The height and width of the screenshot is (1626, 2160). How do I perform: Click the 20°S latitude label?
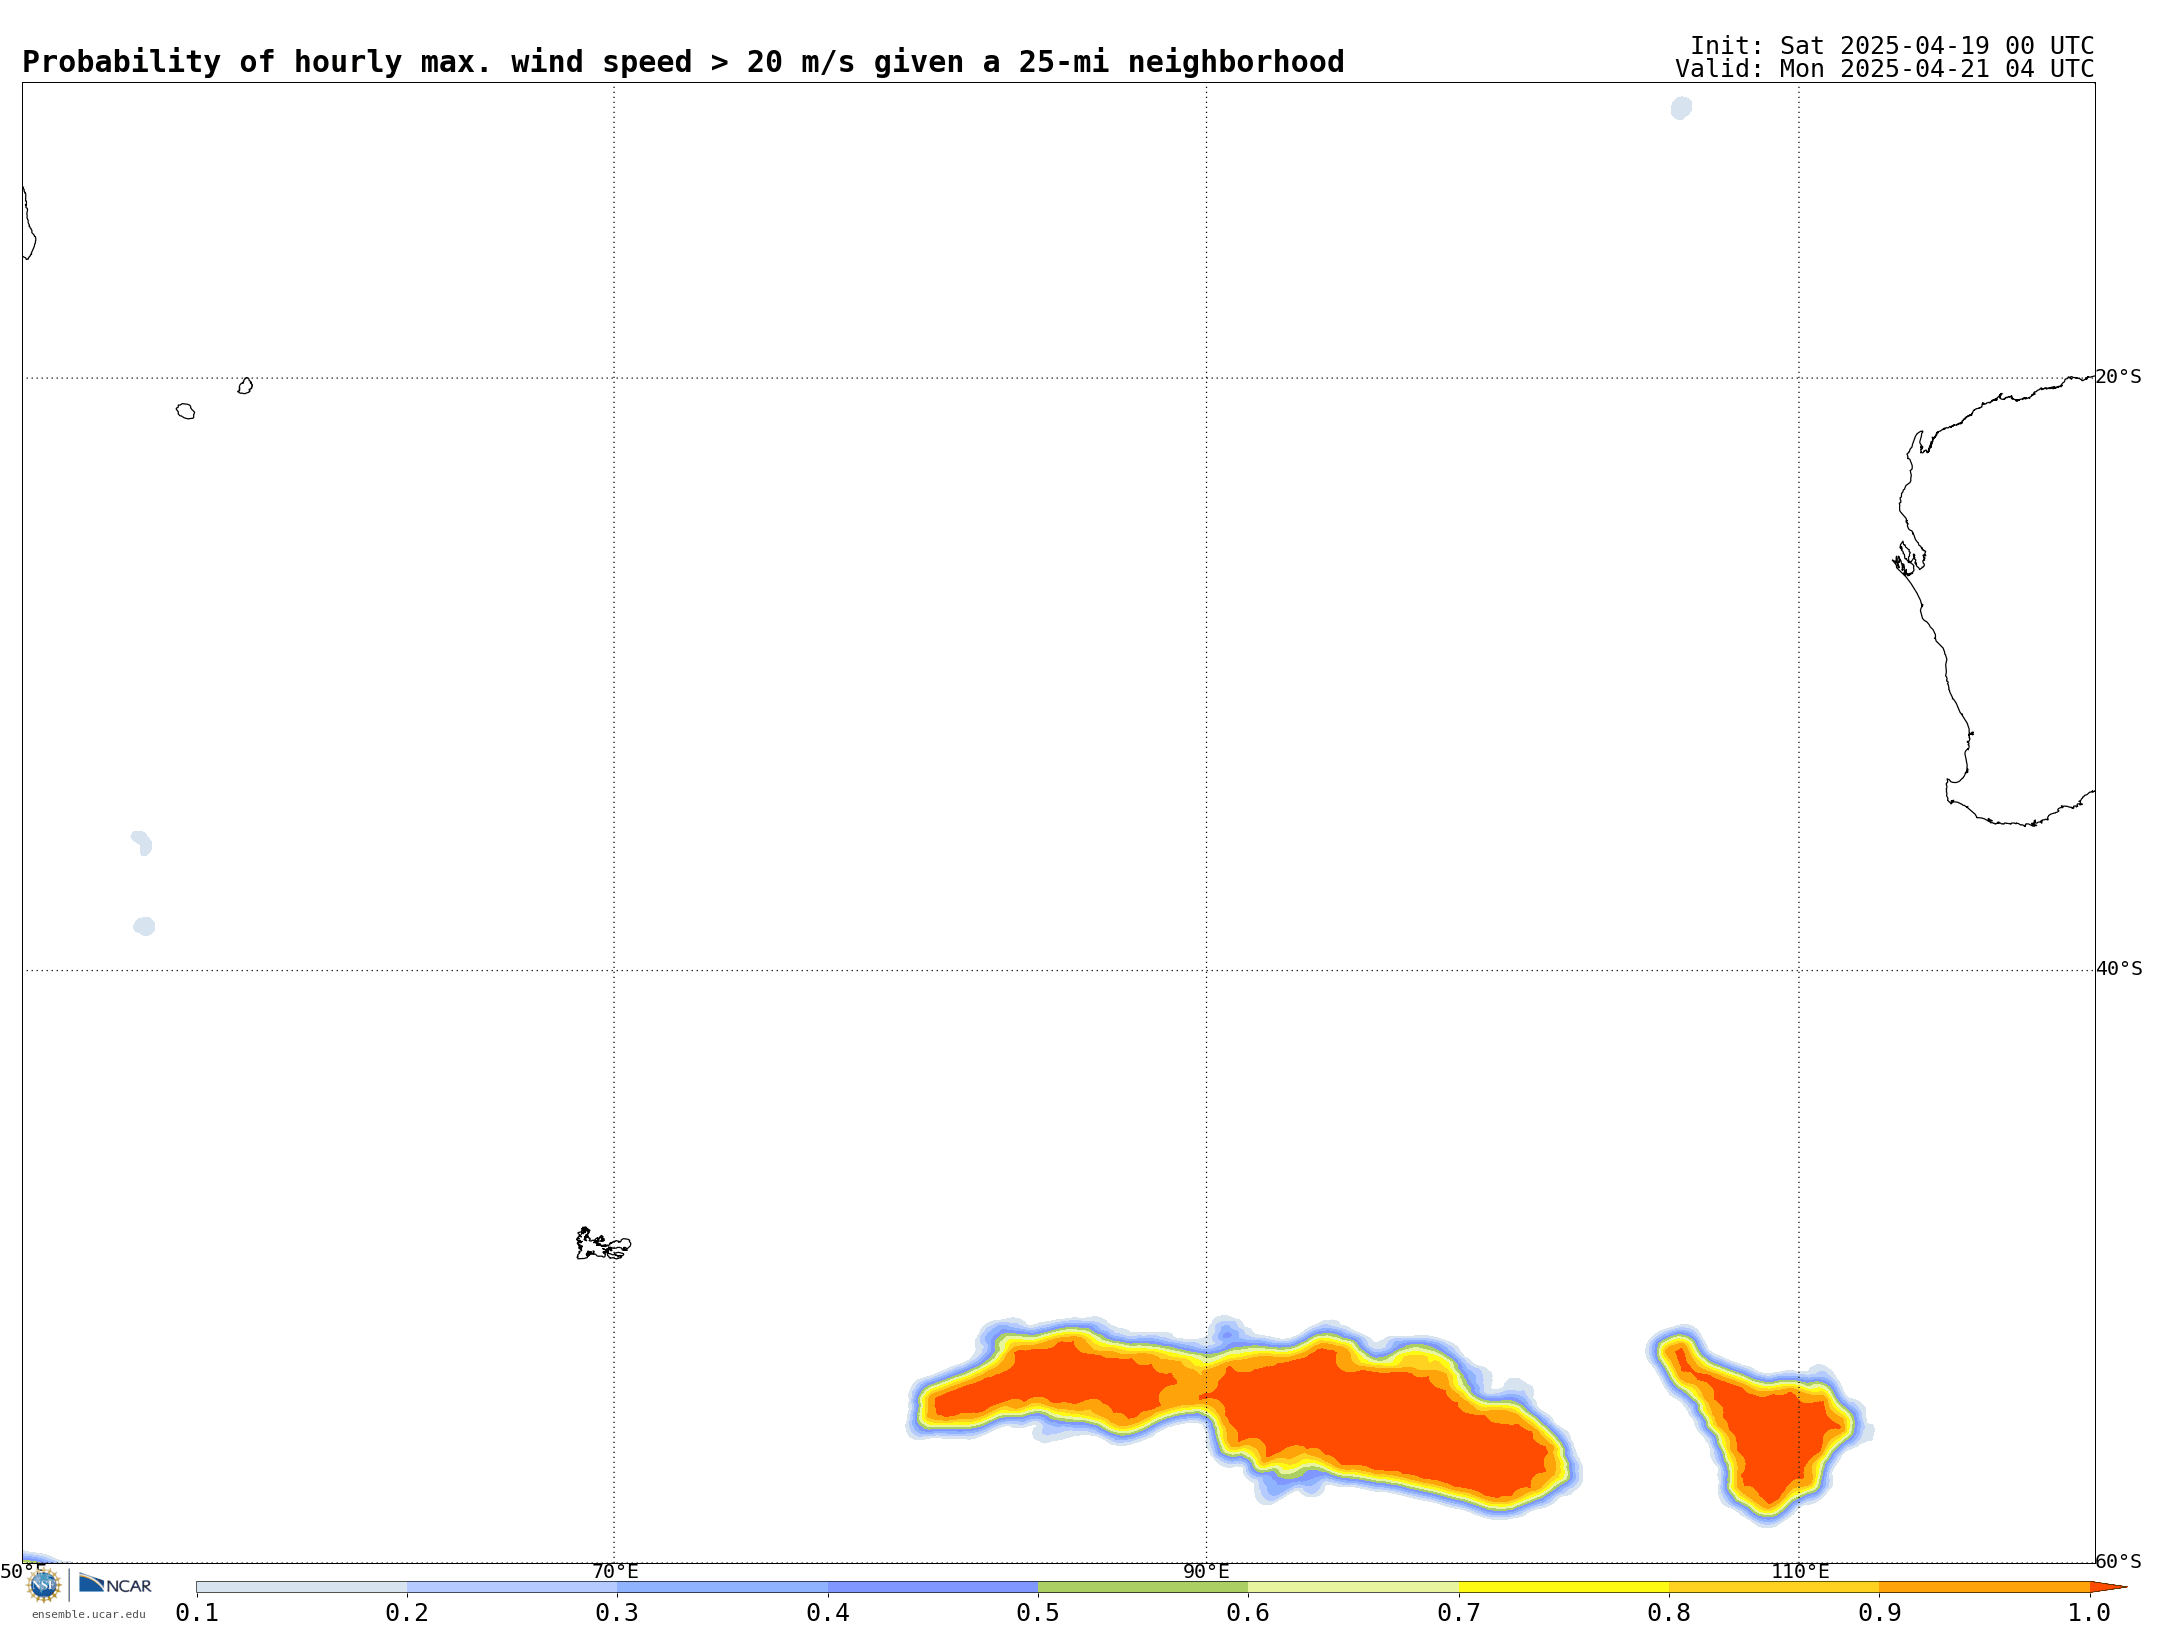2118,377
